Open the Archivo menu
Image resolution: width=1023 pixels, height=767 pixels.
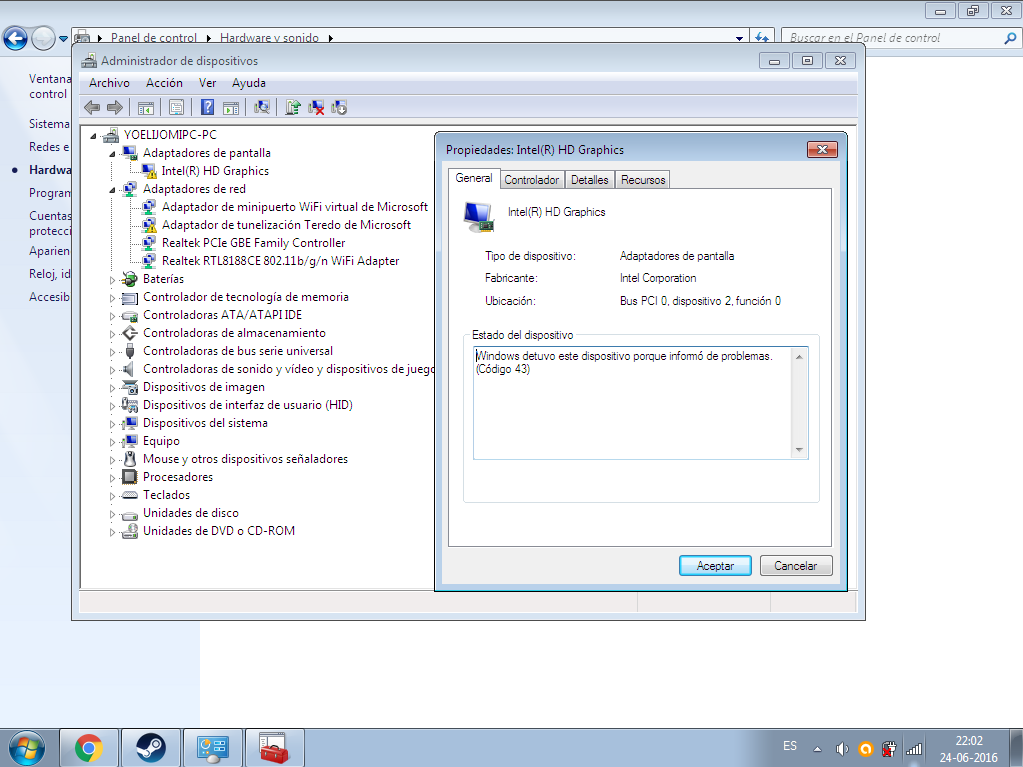coord(109,83)
